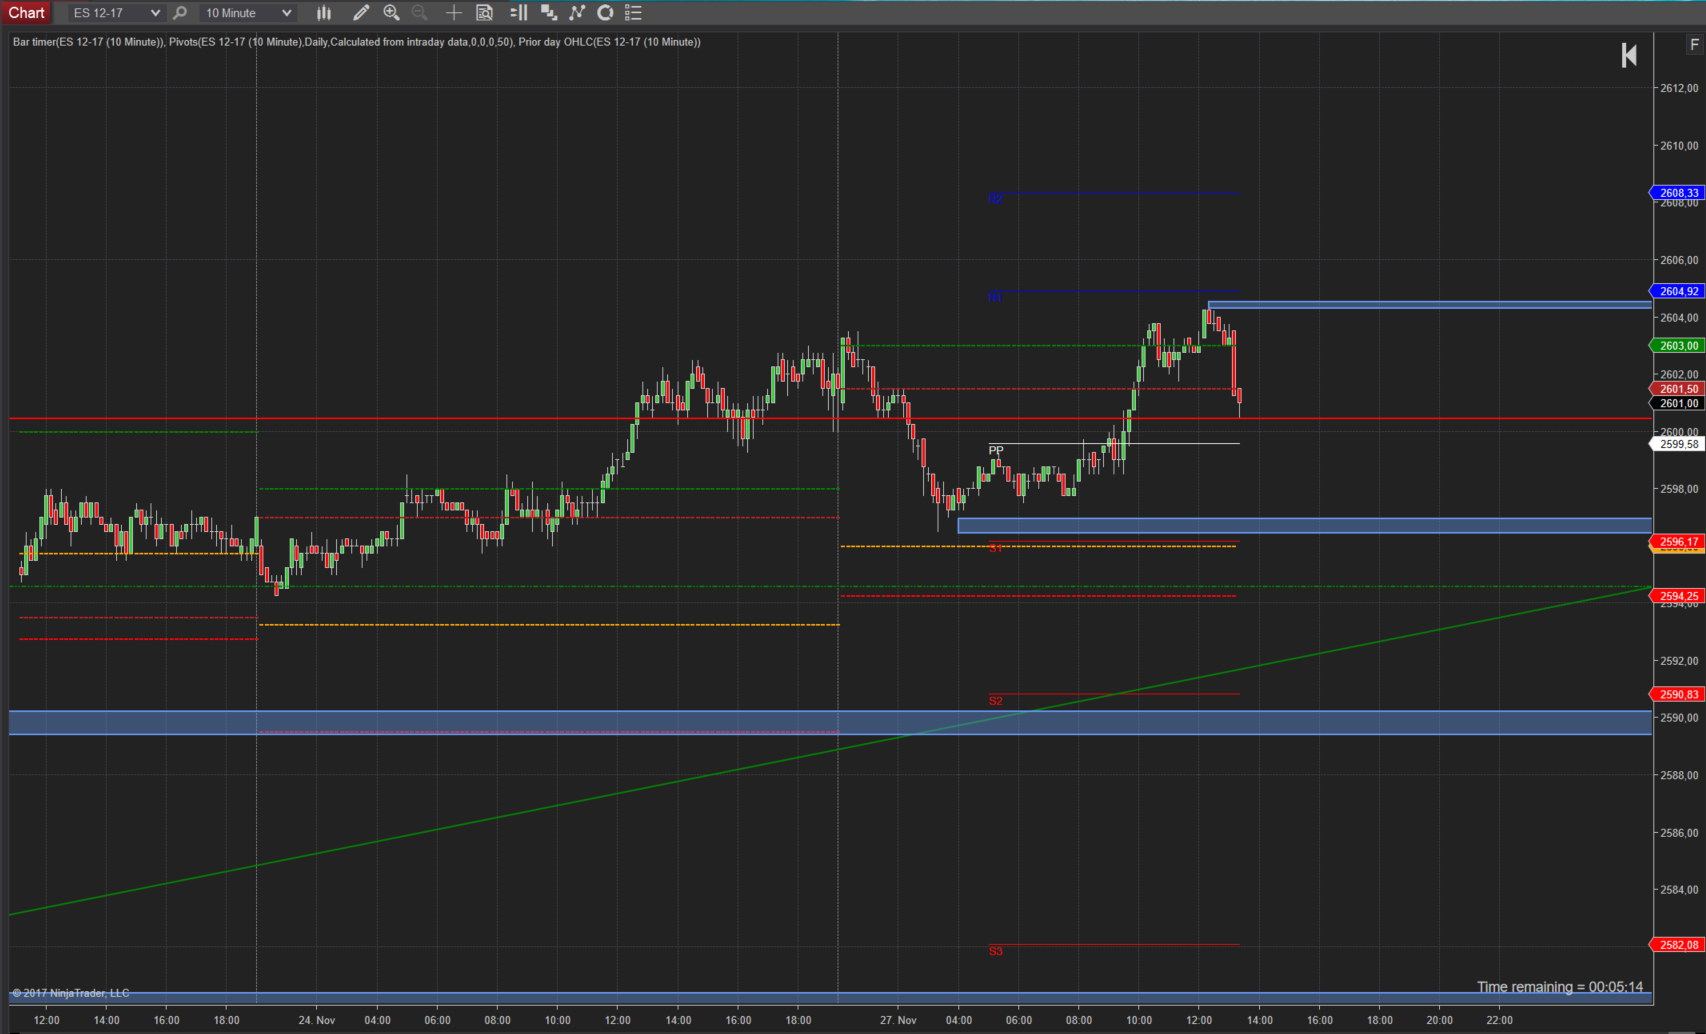Click the Time remaining bar timer text
The width and height of the screenshot is (1706, 1034).
tap(1560, 987)
